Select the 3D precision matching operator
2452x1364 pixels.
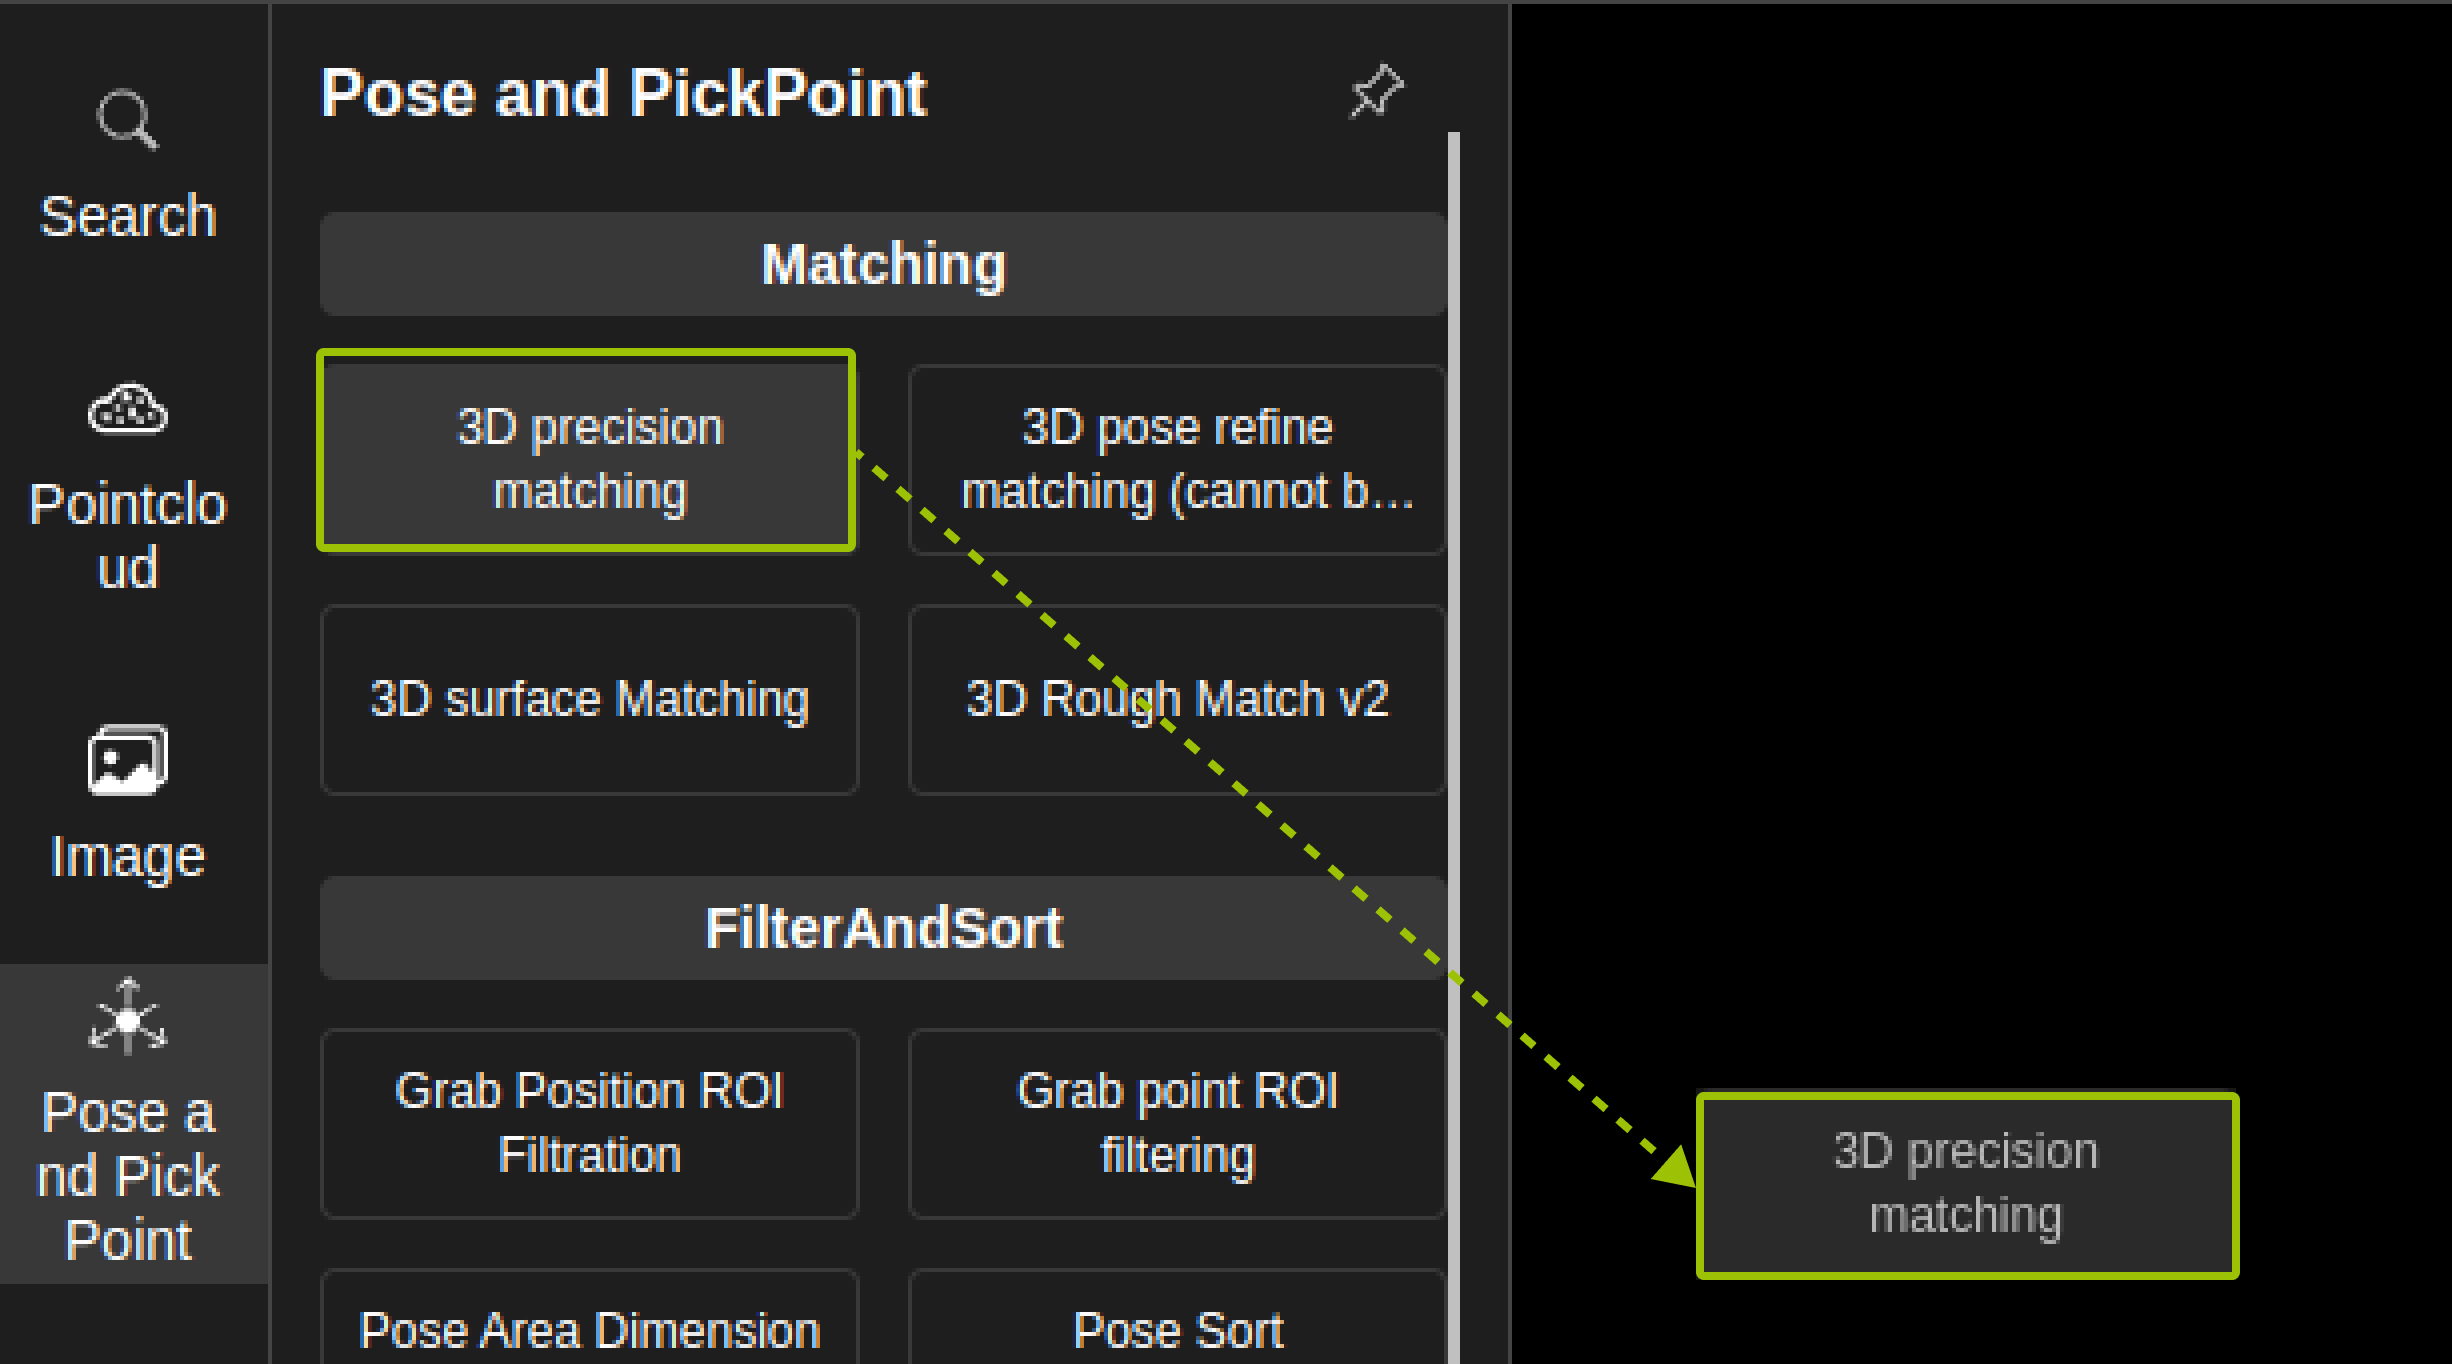pyautogui.click(x=587, y=450)
